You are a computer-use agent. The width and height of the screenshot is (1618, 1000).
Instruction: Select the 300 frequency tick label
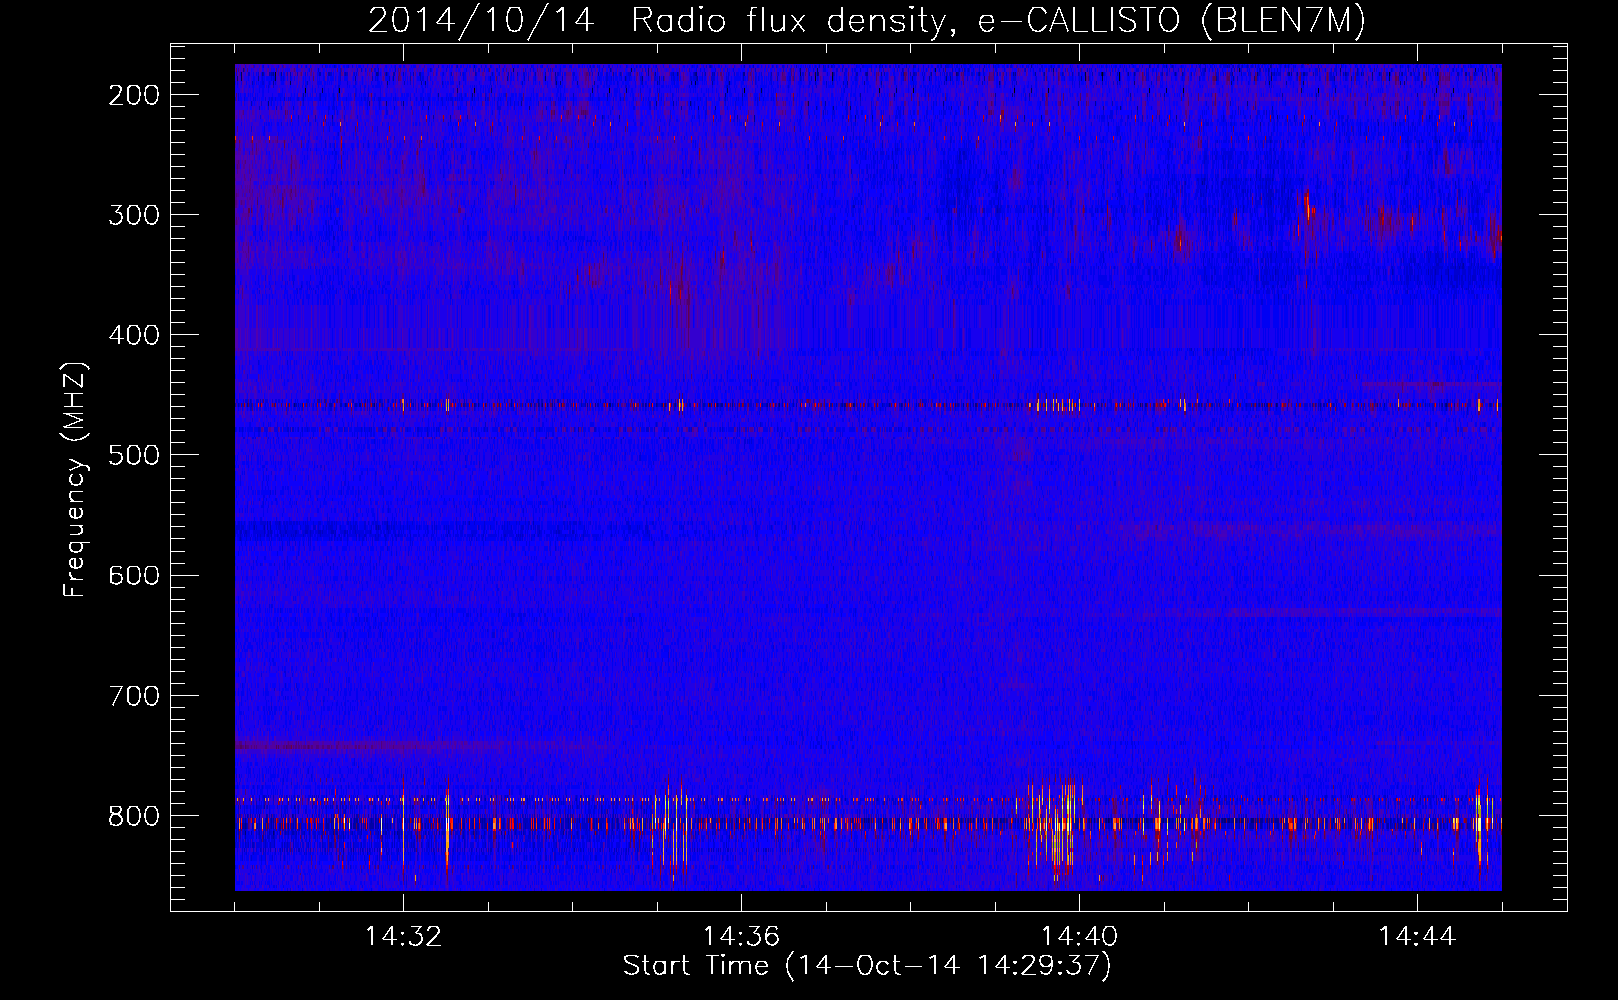coord(134,215)
